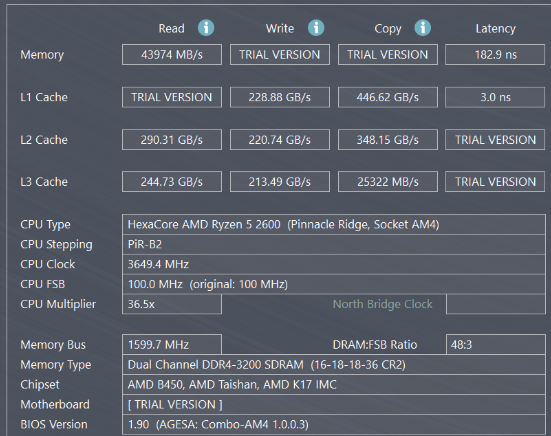Click the Motherboard label
Viewport: 551px width, 436px height.
[55, 405]
